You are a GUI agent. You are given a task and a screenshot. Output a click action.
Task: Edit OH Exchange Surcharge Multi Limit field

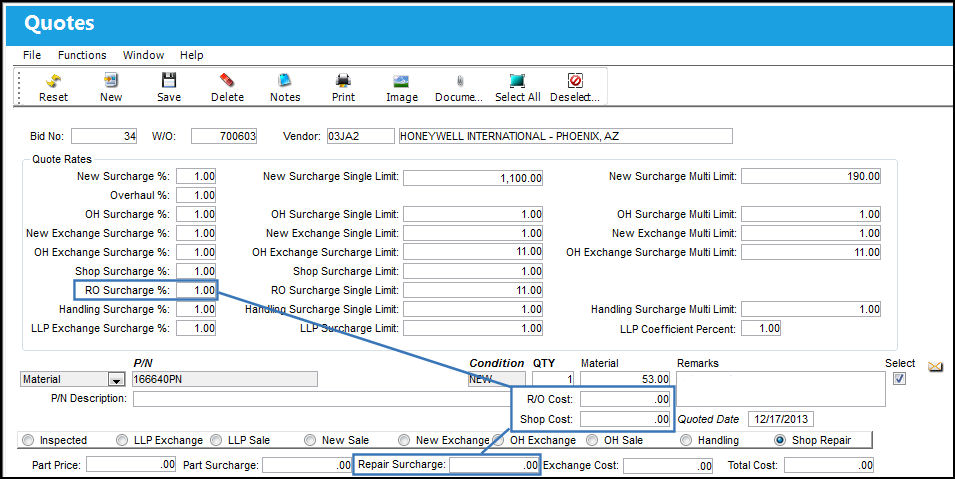pyautogui.click(x=811, y=252)
